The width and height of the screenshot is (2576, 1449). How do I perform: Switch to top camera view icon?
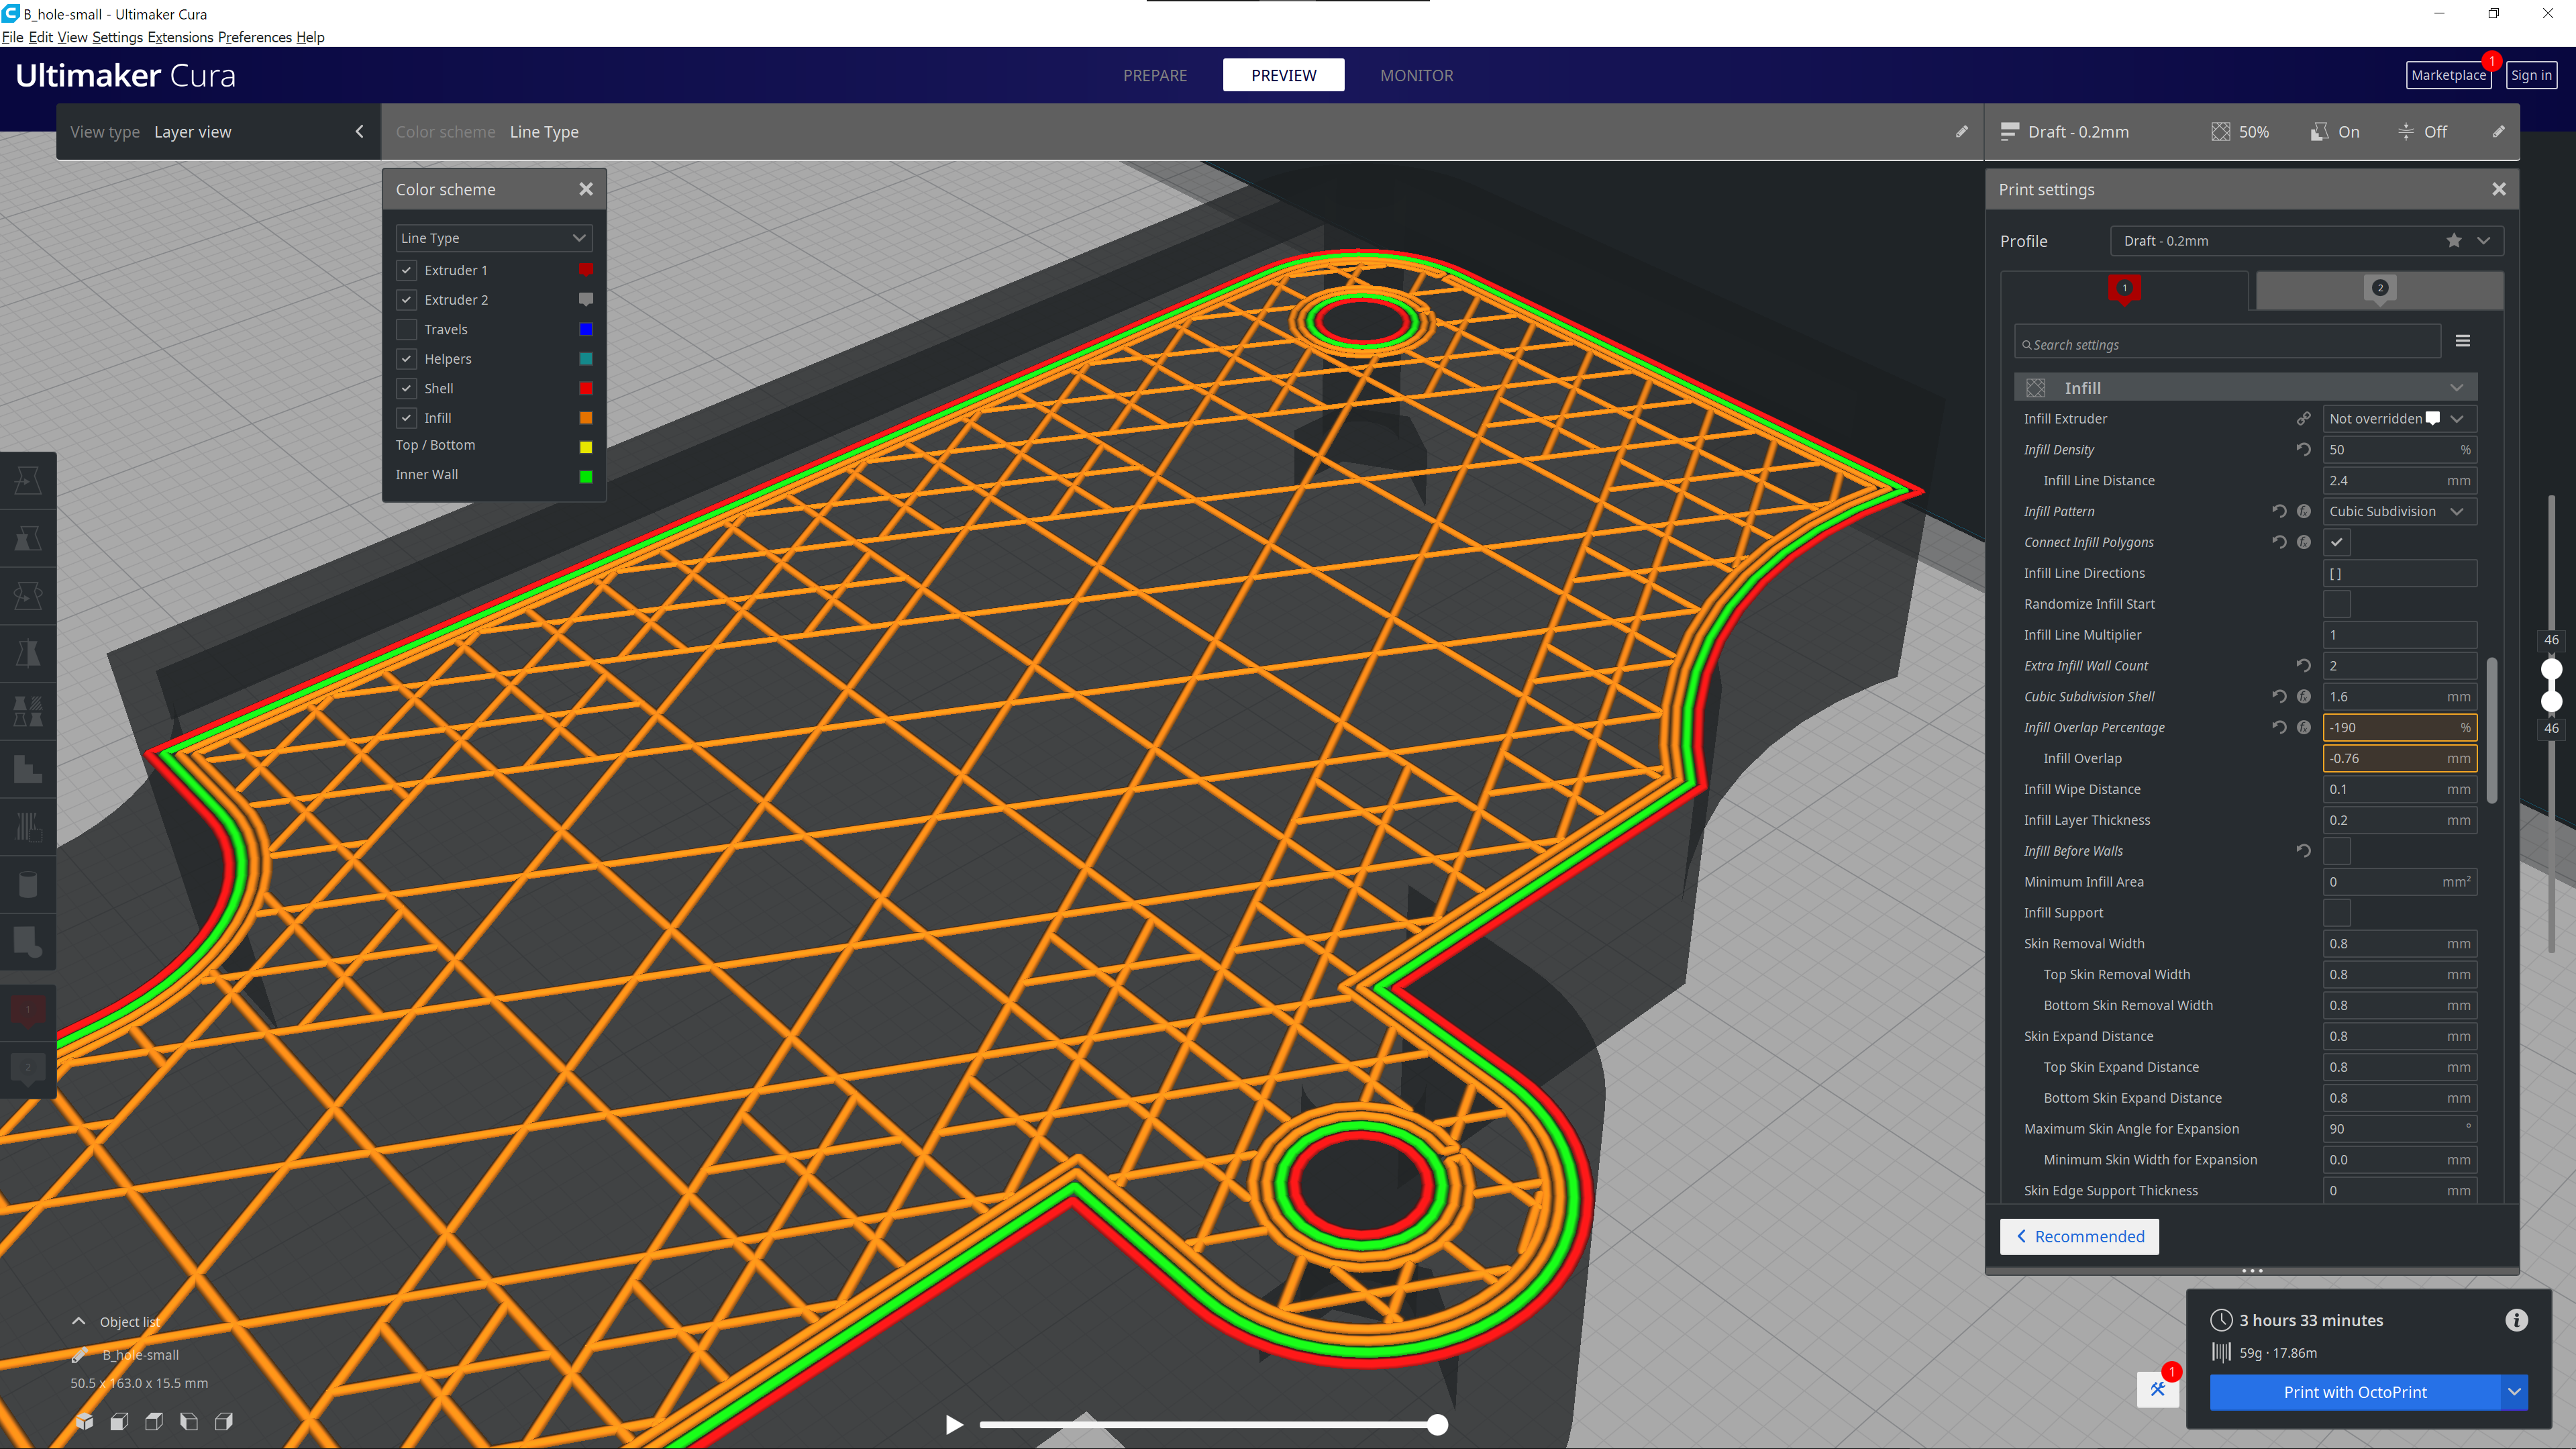point(154,1421)
